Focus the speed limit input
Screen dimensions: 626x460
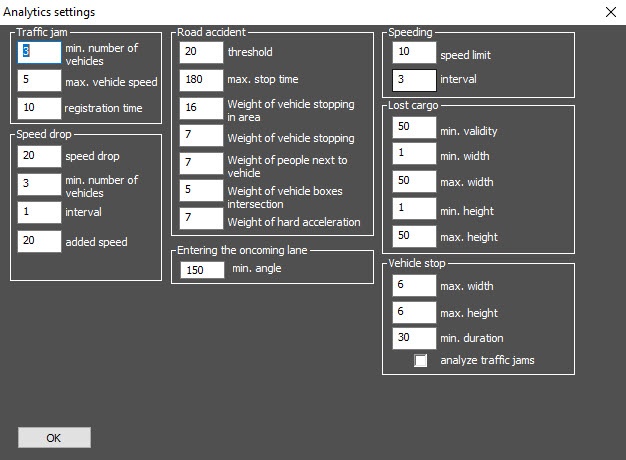click(x=414, y=53)
